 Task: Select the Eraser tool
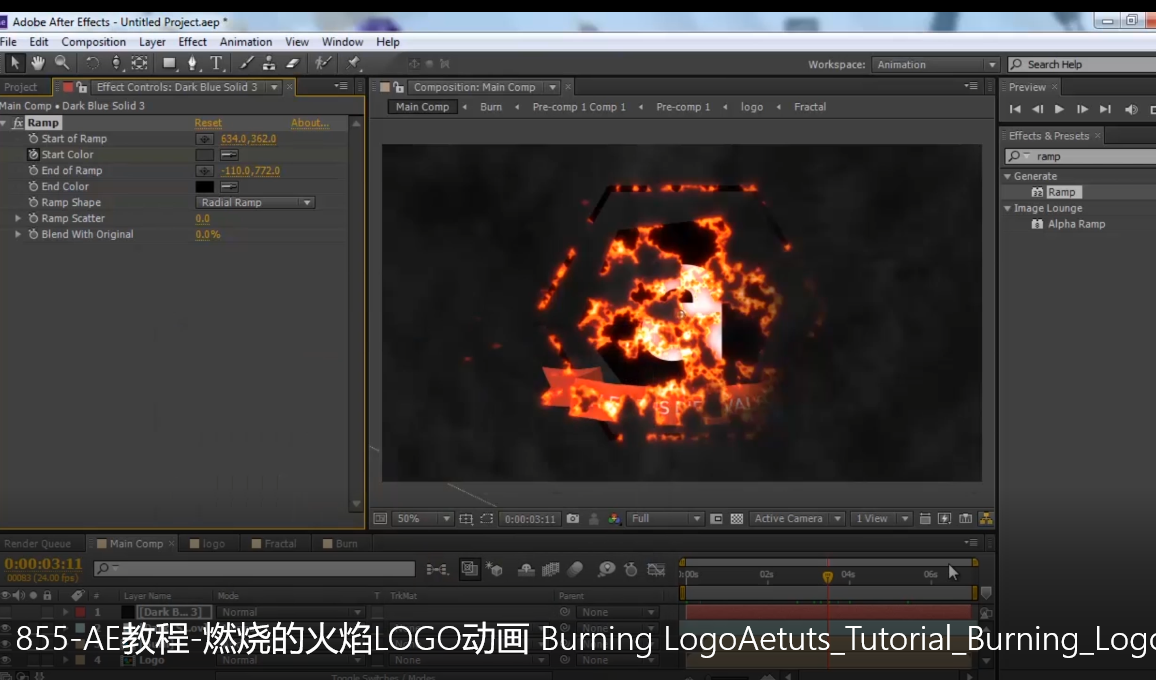293,63
